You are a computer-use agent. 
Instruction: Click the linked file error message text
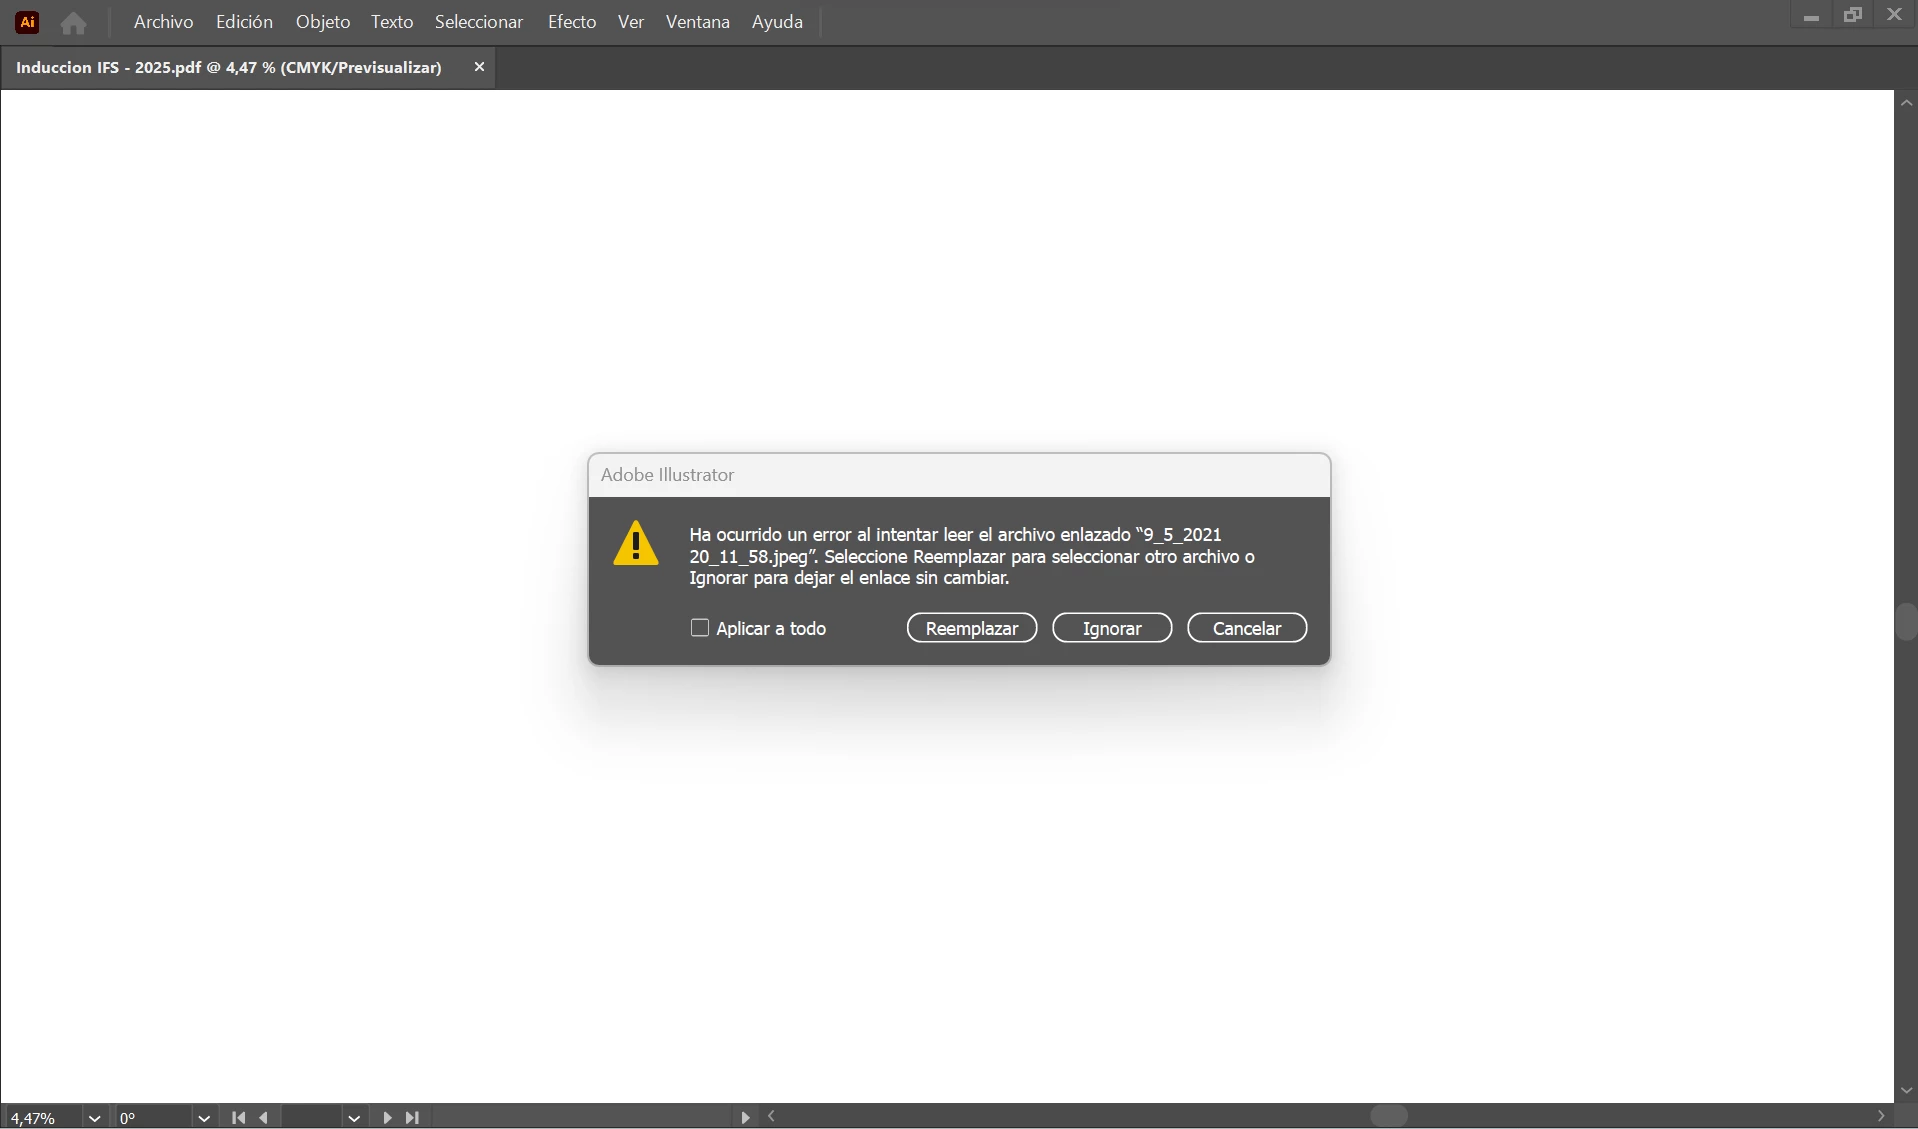point(972,556)
